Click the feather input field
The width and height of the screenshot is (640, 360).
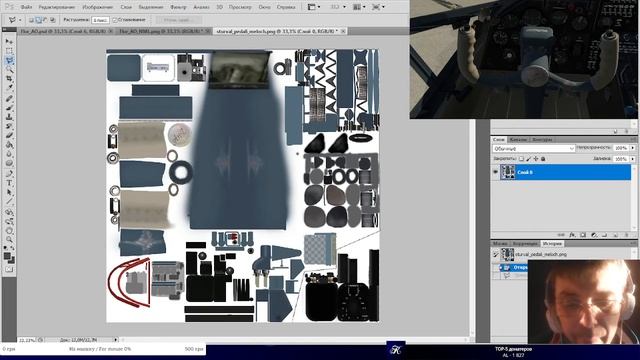[100, 20]
